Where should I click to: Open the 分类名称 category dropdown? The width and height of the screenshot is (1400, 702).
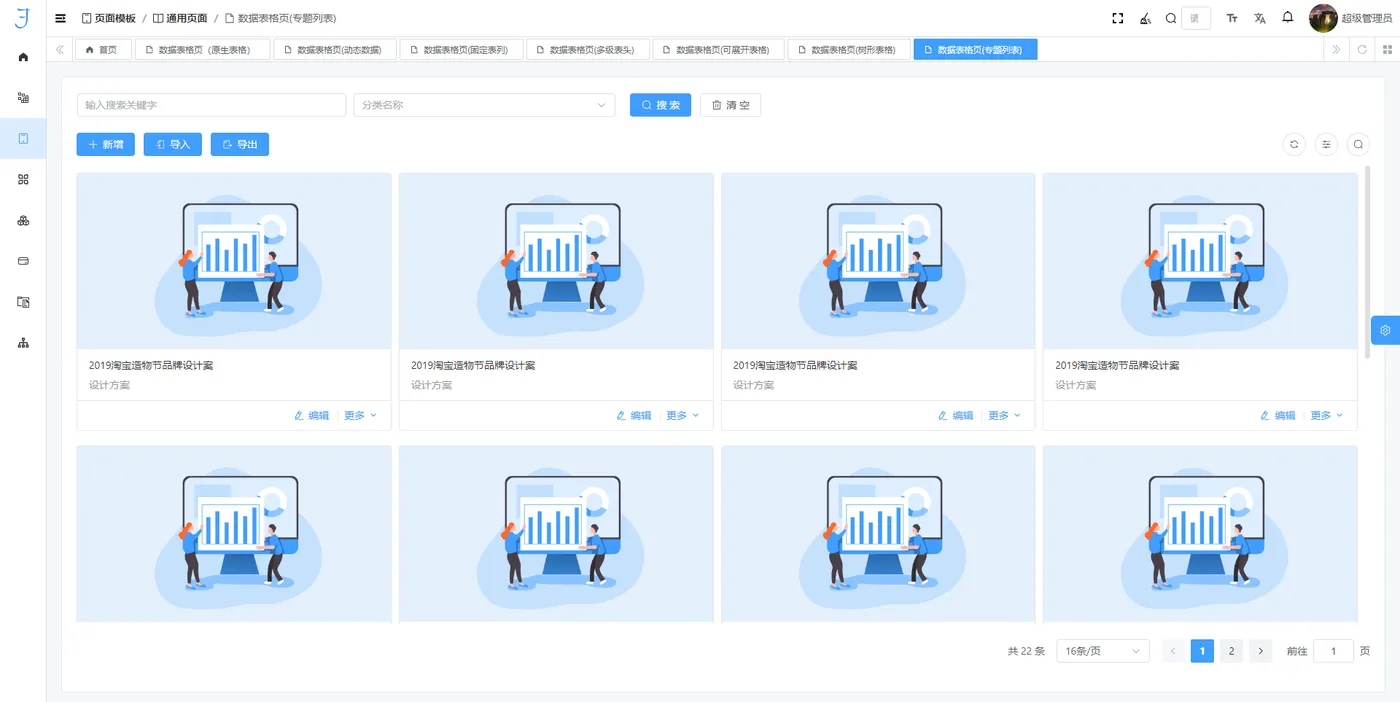point(483,105)
